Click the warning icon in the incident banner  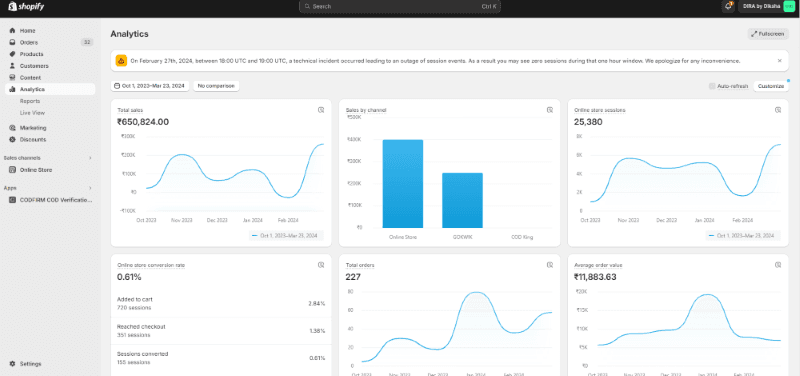tap(121, 61)
